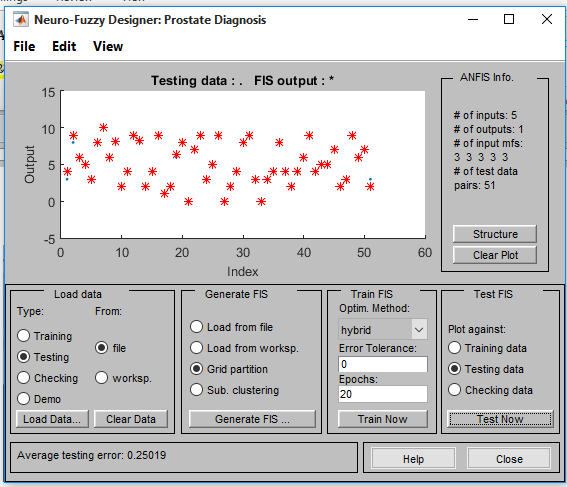Click the Average testing error status text
Viewport: 567px width, 487px height.
click(x=91, y=455)
